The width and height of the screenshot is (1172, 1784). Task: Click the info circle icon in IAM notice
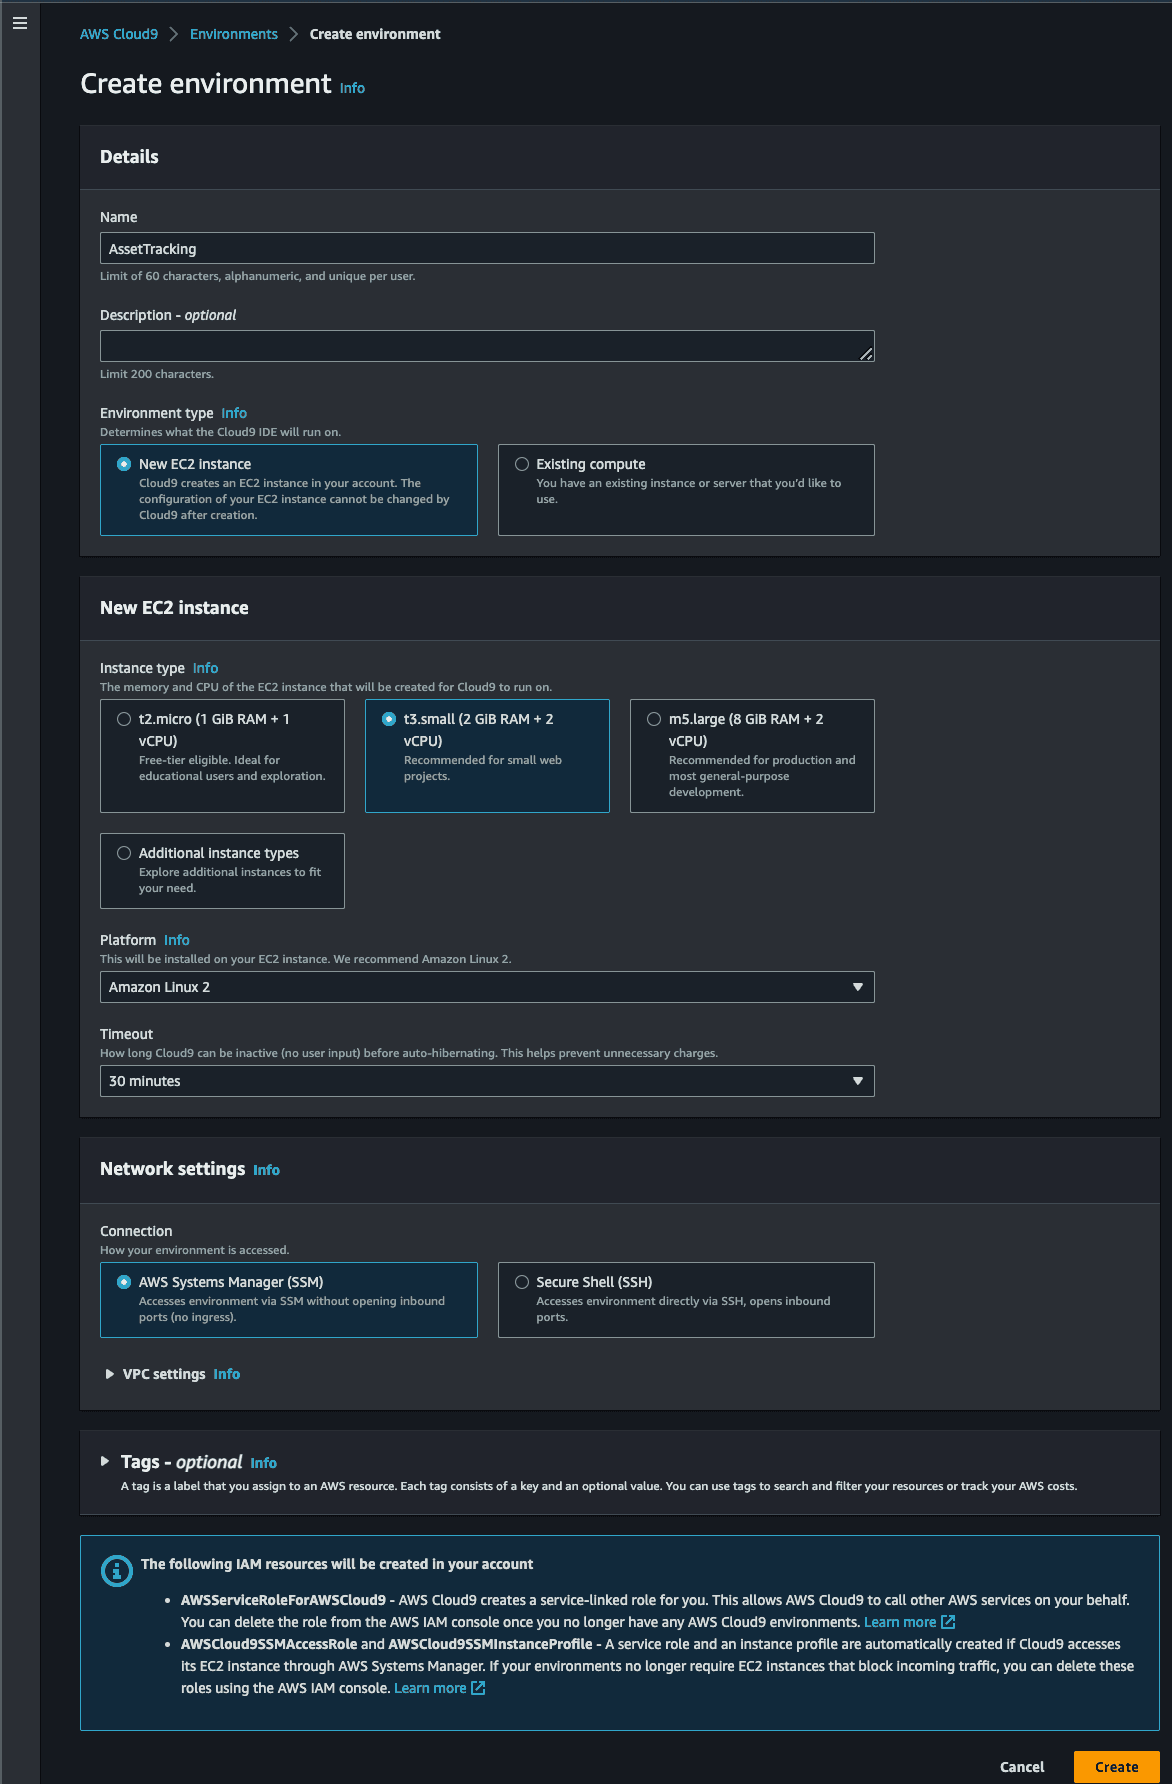click(117, 1571)
